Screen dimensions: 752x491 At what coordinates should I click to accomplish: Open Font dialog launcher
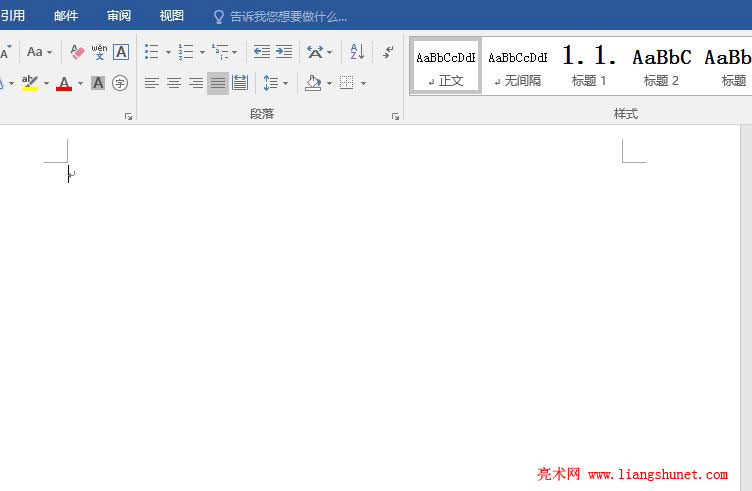[128, 117]
